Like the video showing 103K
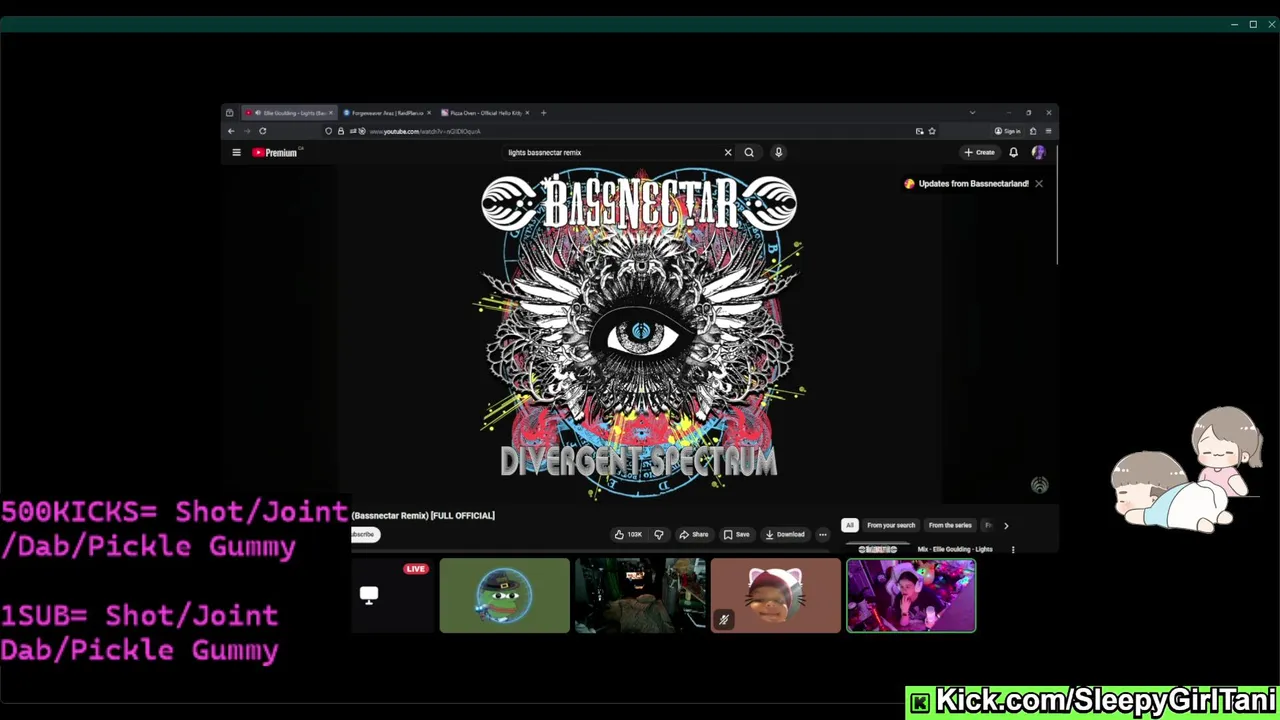 point(628,534)
